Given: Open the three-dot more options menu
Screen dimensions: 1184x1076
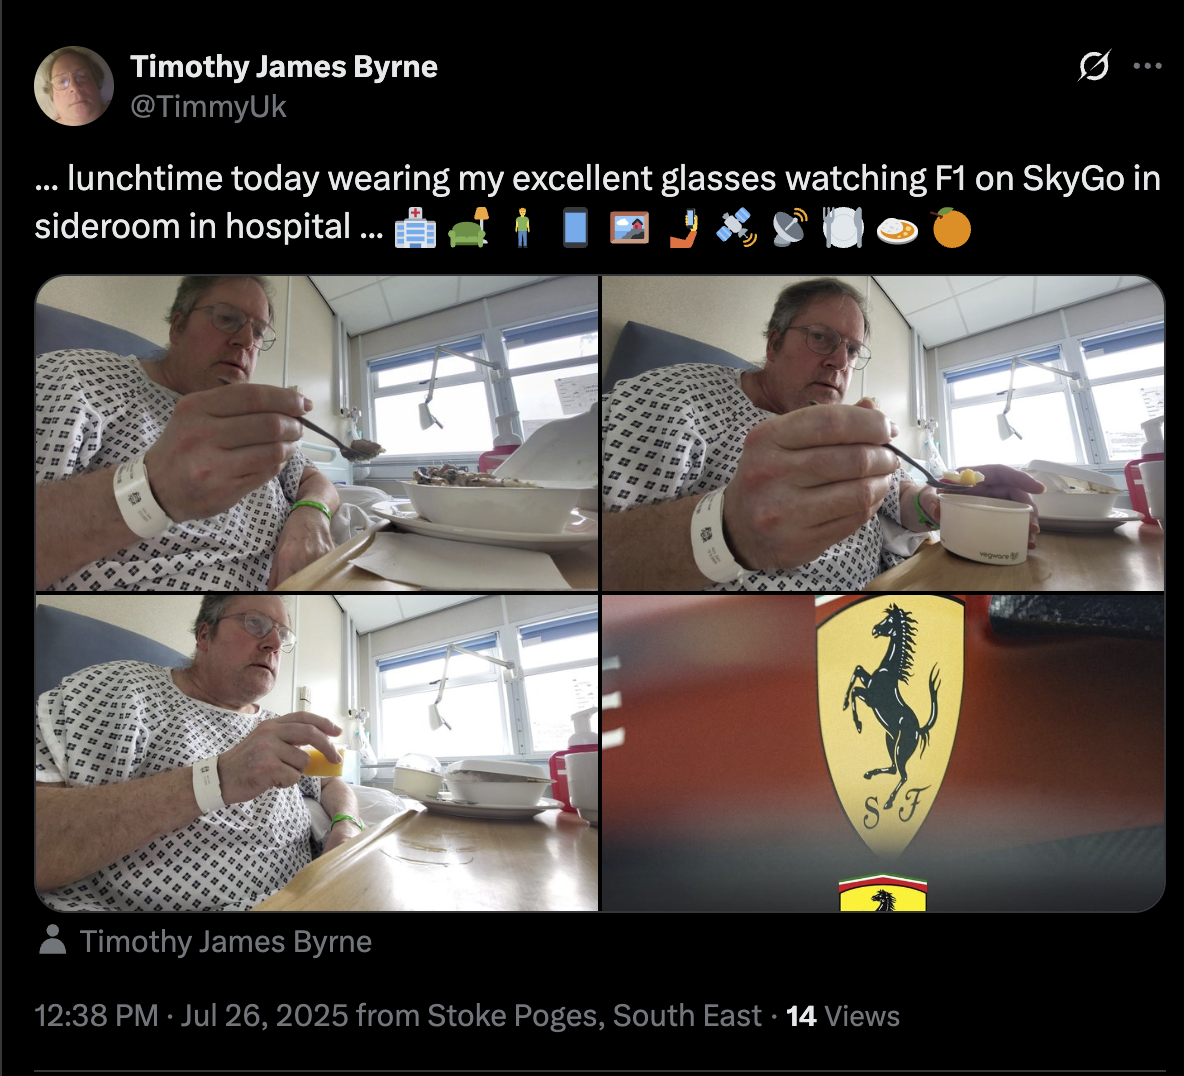Looking at the screenshot, I should (x=1147, y=66).
